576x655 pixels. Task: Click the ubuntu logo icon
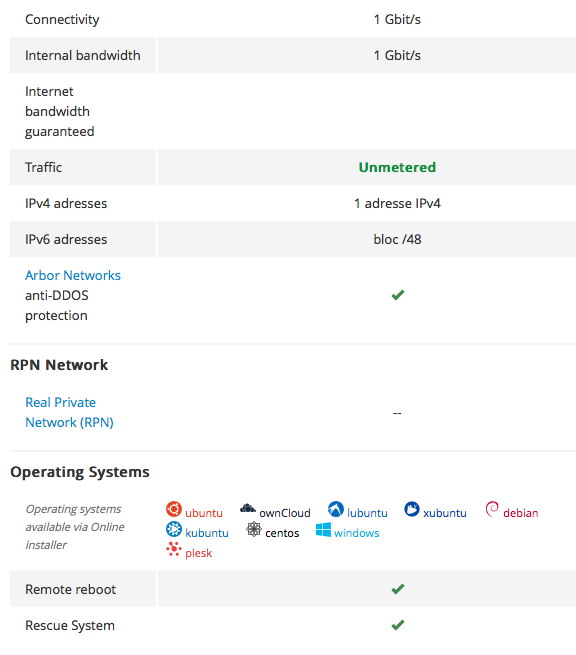pyautogui.click(x=174, y=509)
